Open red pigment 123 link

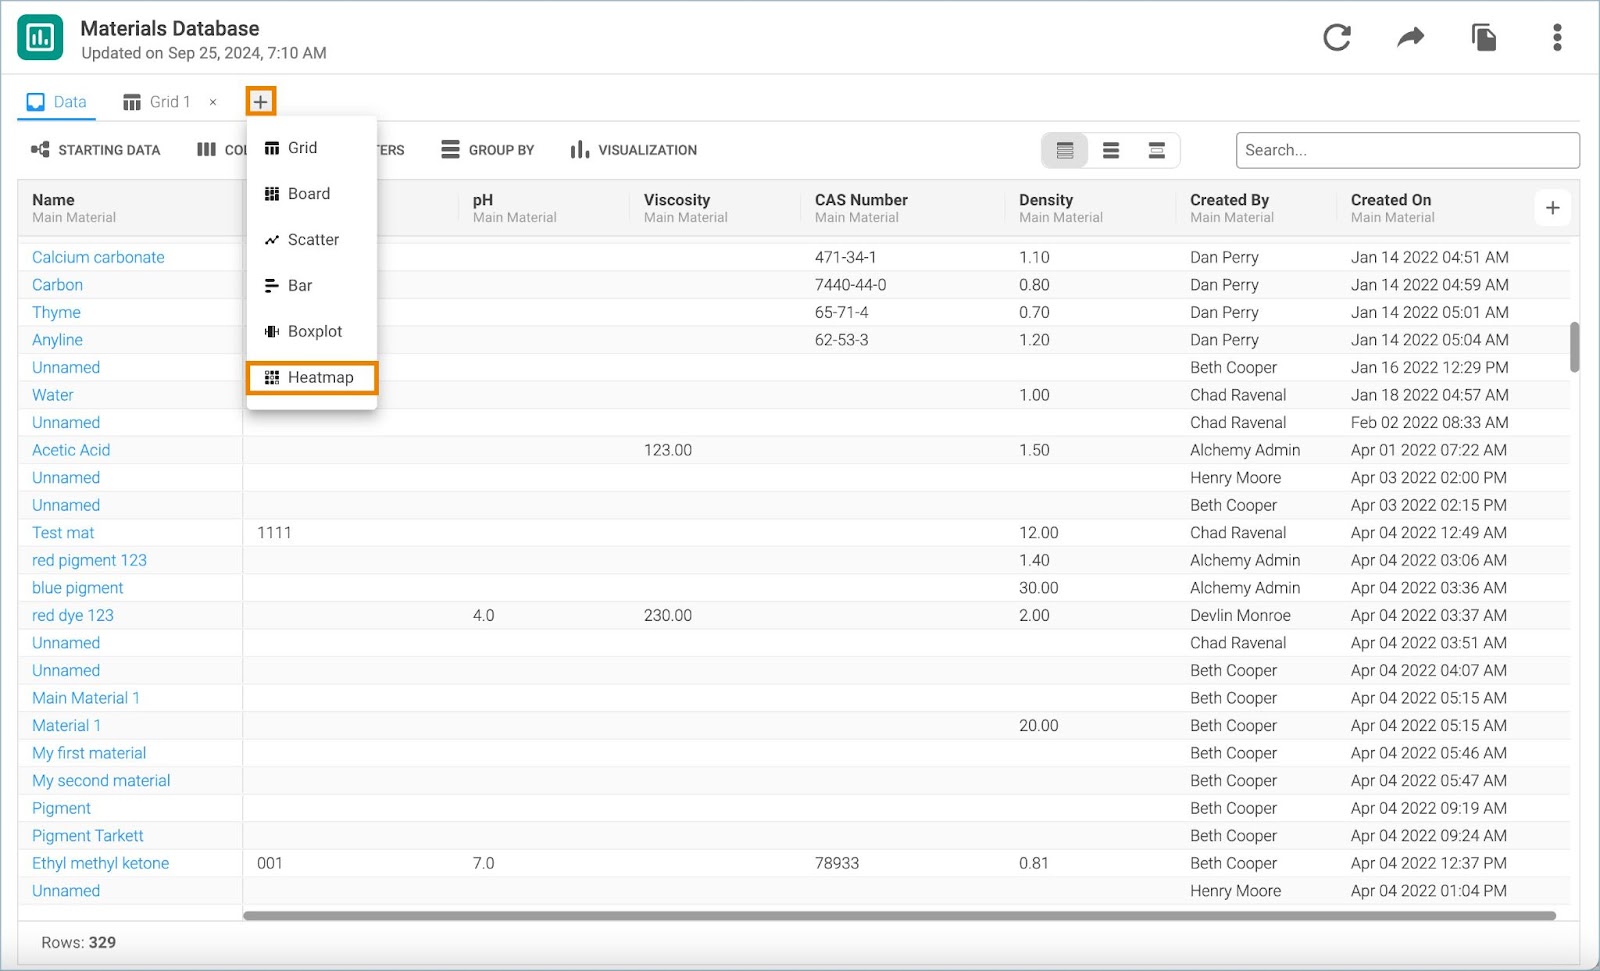[89, 560]
